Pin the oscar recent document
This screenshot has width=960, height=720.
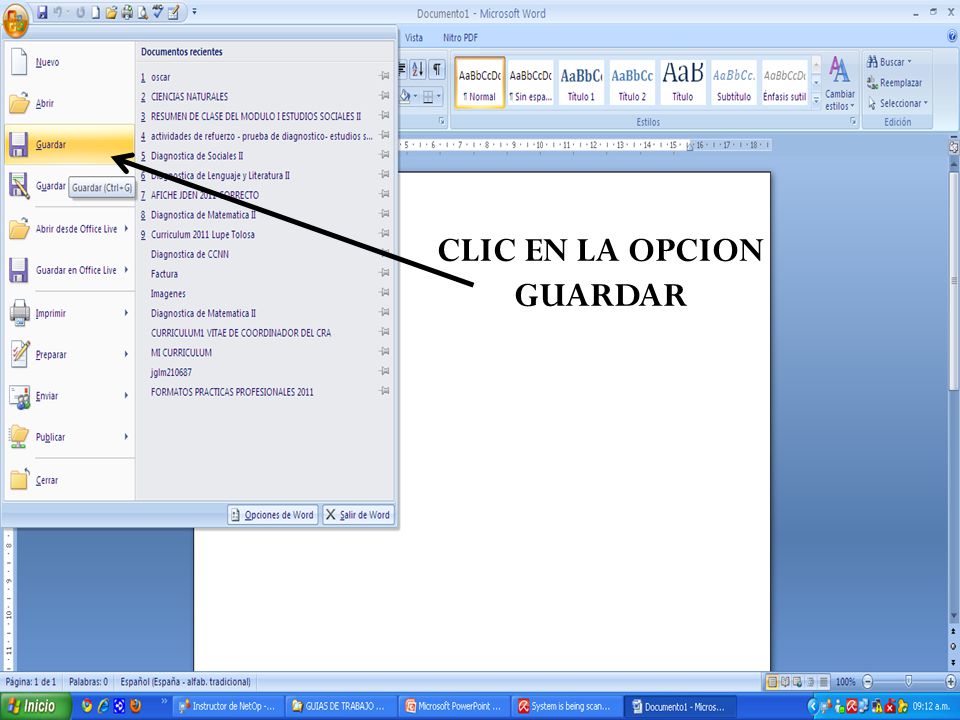(384, 76)
